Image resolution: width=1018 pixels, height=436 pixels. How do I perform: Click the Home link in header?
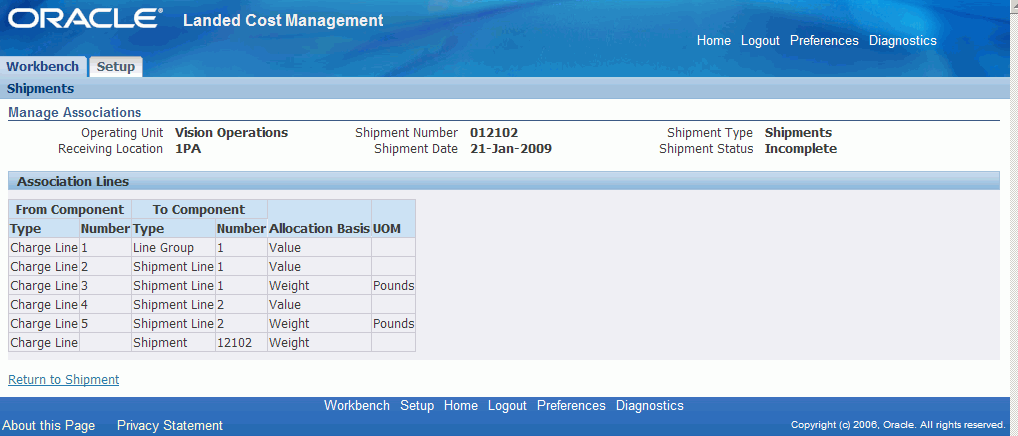click(x=714, y=40)
